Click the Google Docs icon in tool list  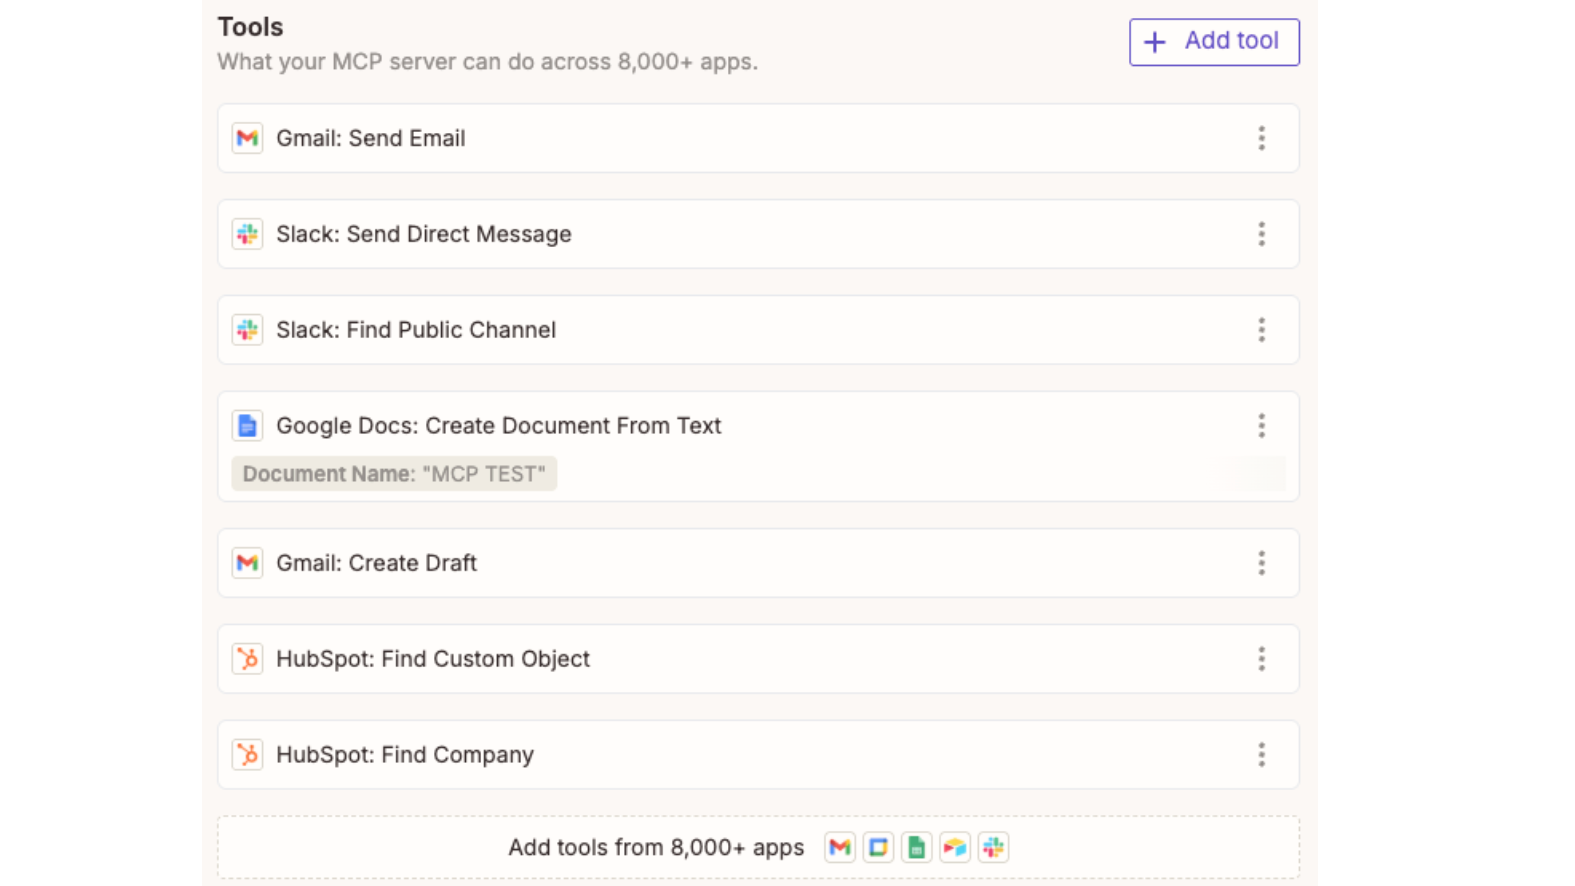247,426
